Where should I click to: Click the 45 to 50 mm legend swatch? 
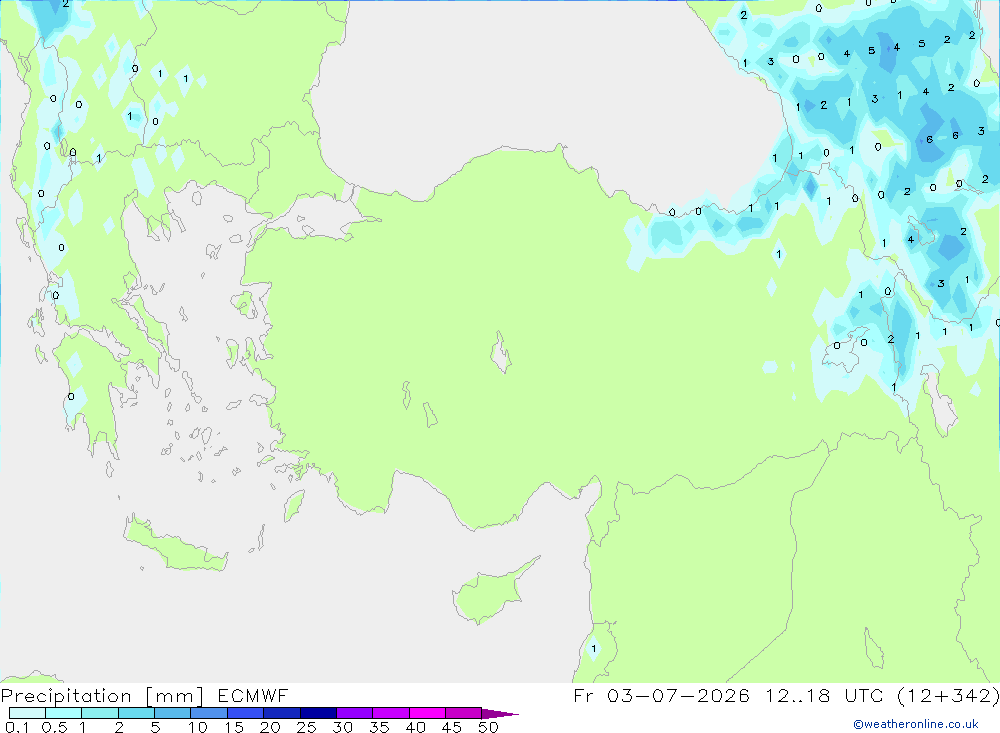pos(464,713)
